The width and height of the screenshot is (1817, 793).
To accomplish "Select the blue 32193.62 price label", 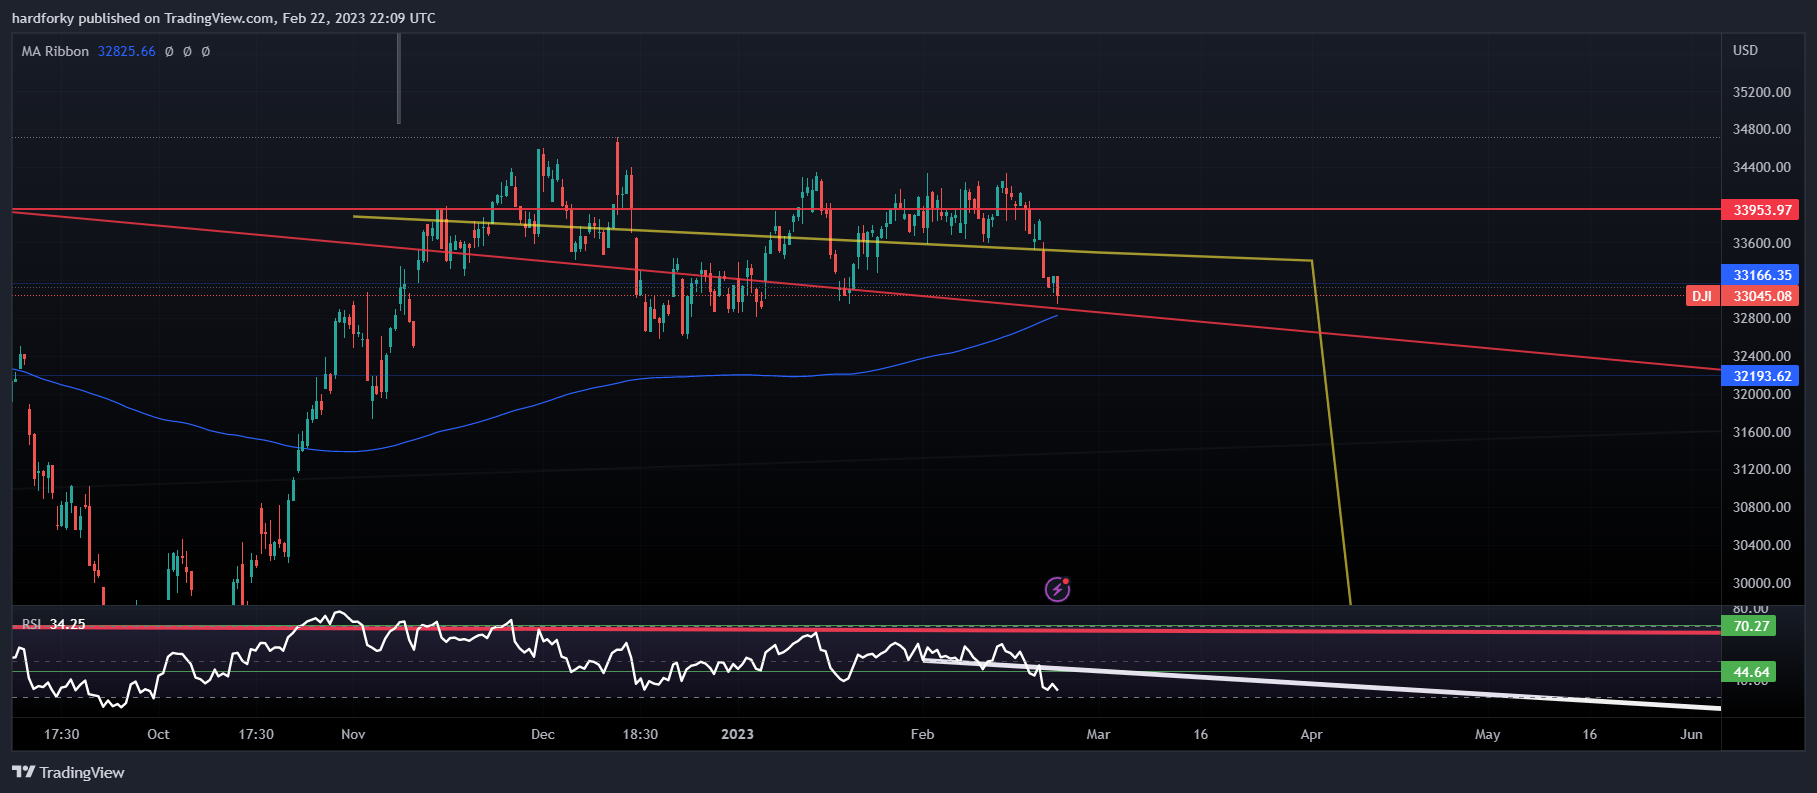I will point(1761,376).
